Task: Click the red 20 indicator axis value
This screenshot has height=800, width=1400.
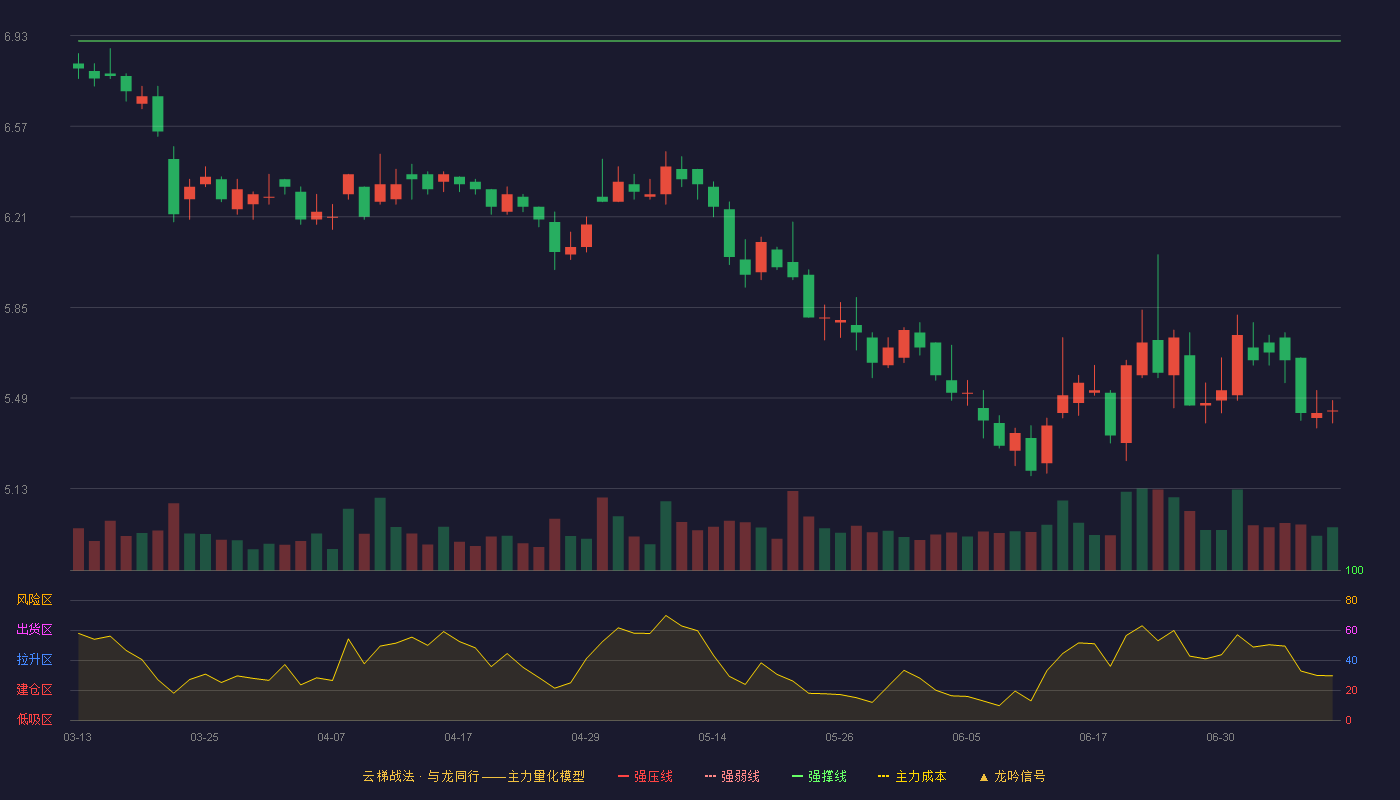Action: (x=1351, y=690)
